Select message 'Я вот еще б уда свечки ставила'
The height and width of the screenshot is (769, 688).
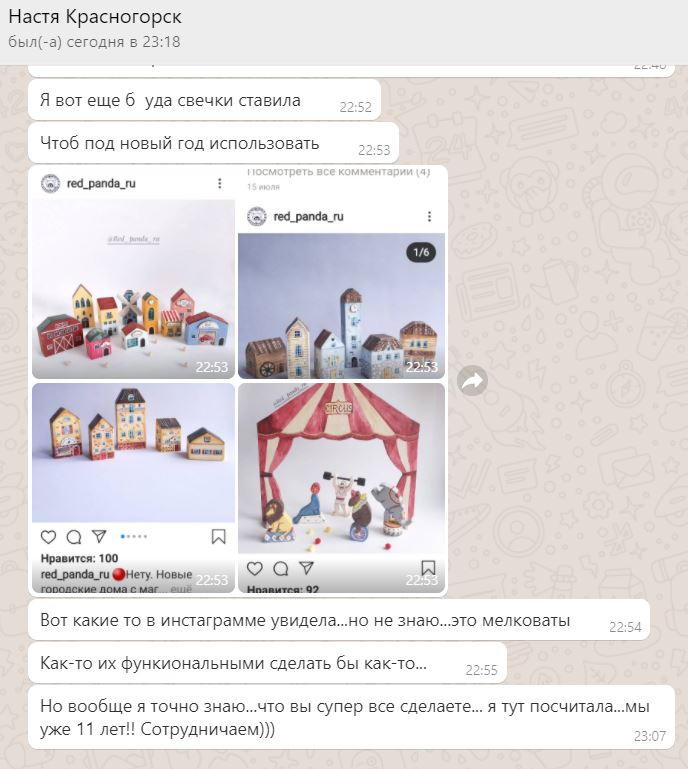(204, 100)
